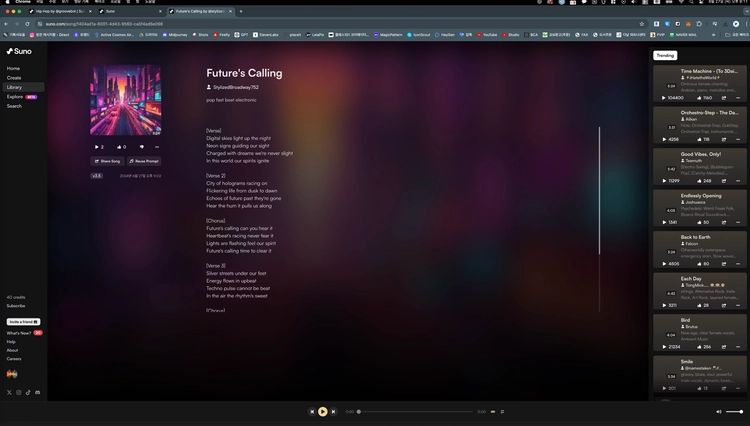
Task: Like the Time Machine song
Action: click(x=699, y=98)
